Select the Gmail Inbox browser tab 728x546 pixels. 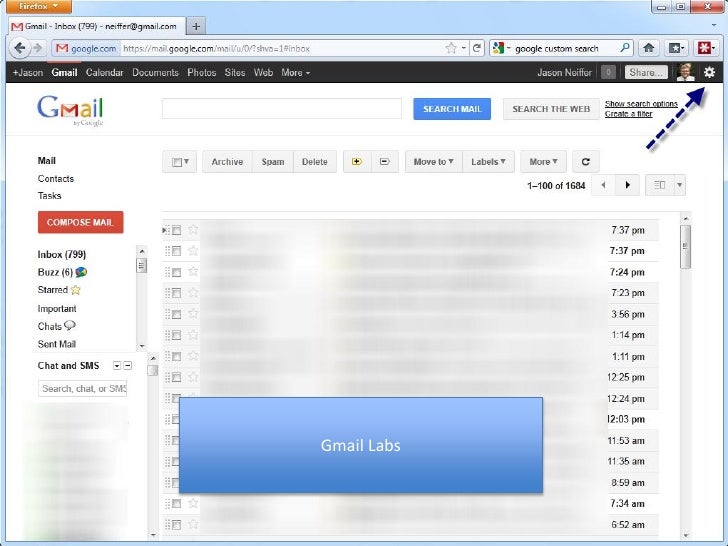point(97,26)
